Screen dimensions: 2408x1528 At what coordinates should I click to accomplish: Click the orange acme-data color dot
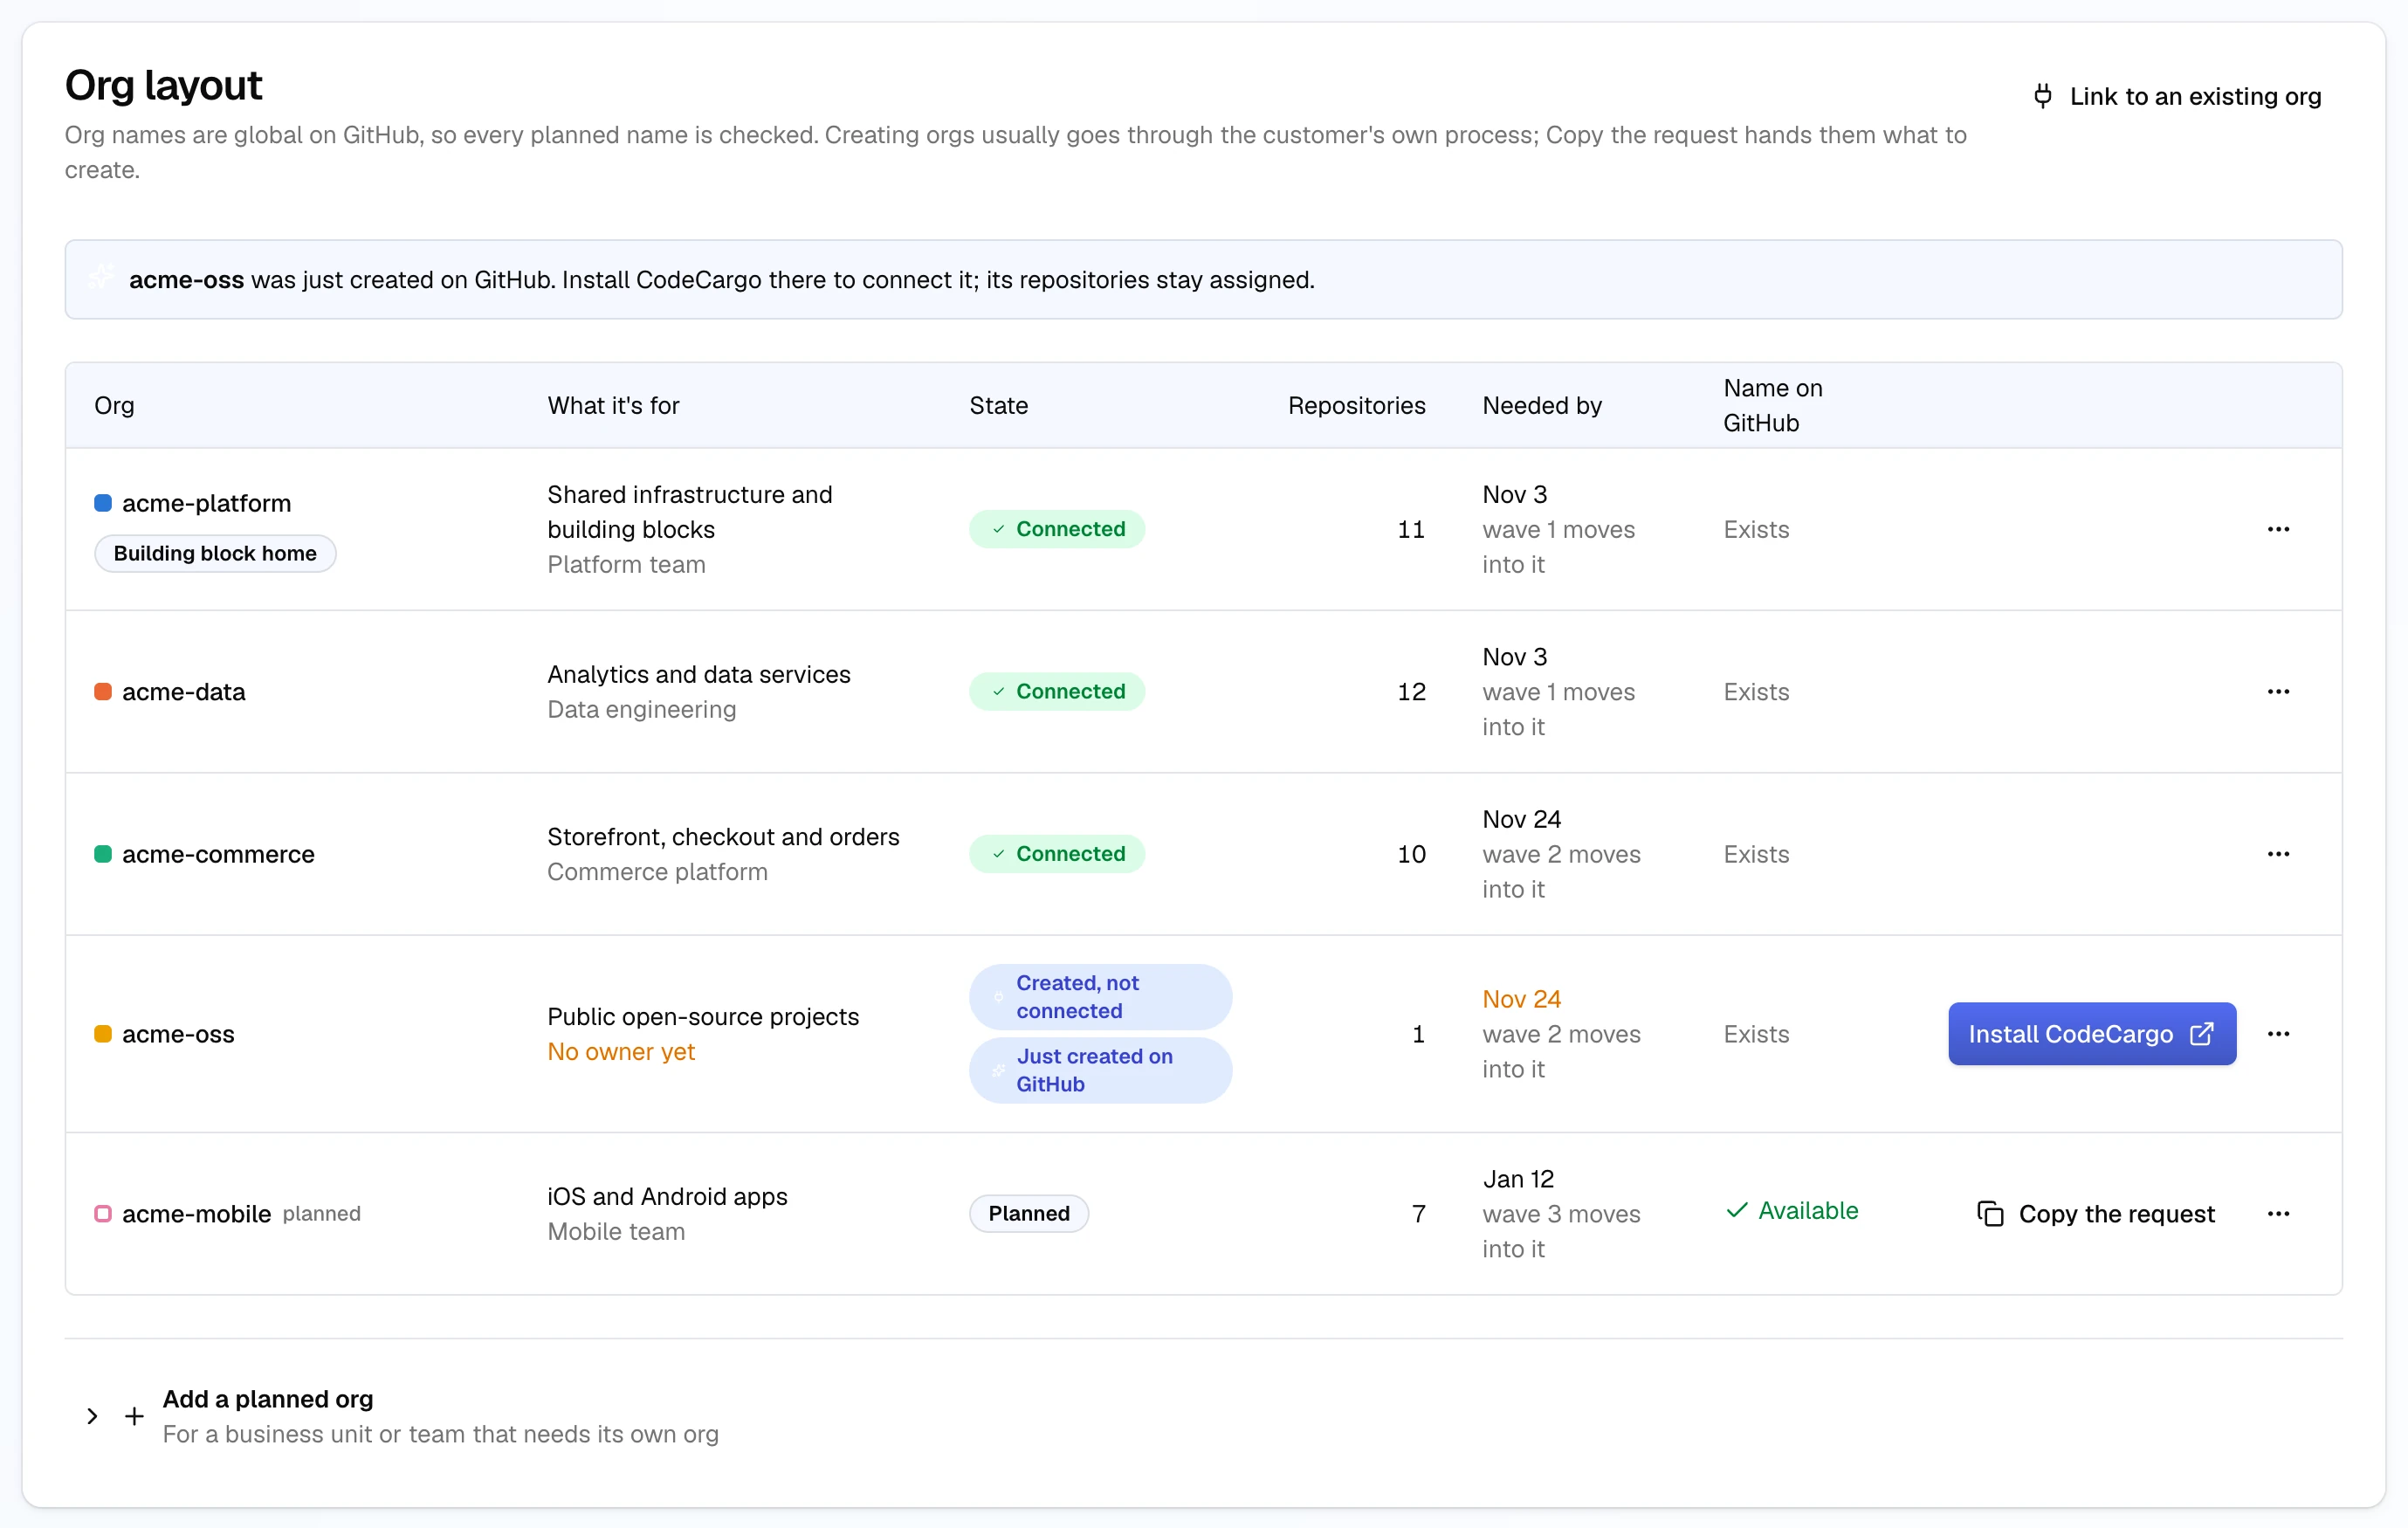pyautogui.click(x=103, y=691)
